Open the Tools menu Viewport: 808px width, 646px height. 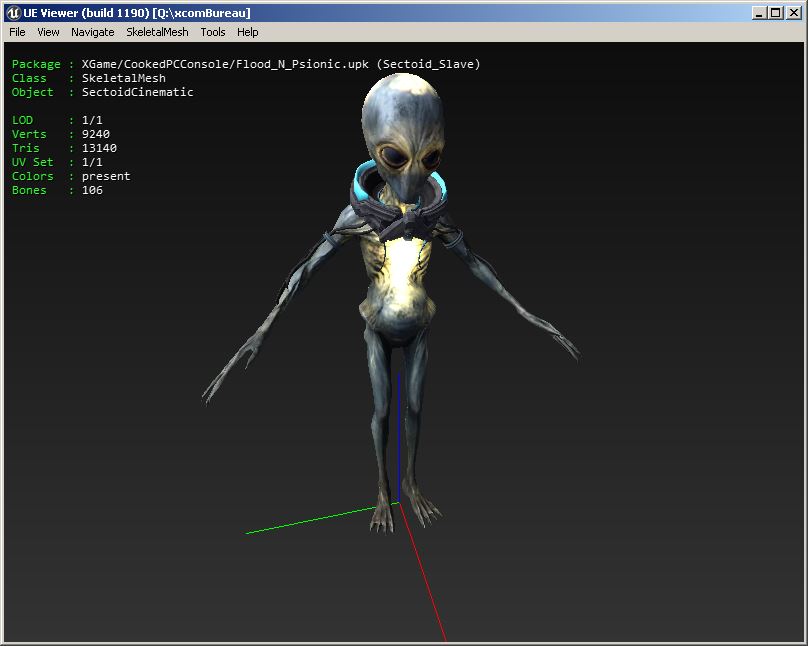pyautogui.click(x=213, y=32)
